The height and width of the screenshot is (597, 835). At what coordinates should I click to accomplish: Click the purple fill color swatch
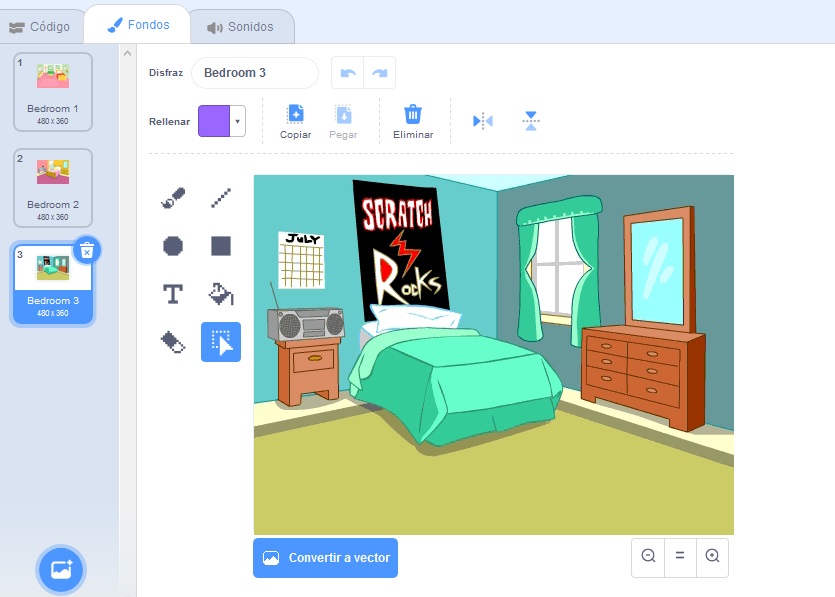(214, 121)
